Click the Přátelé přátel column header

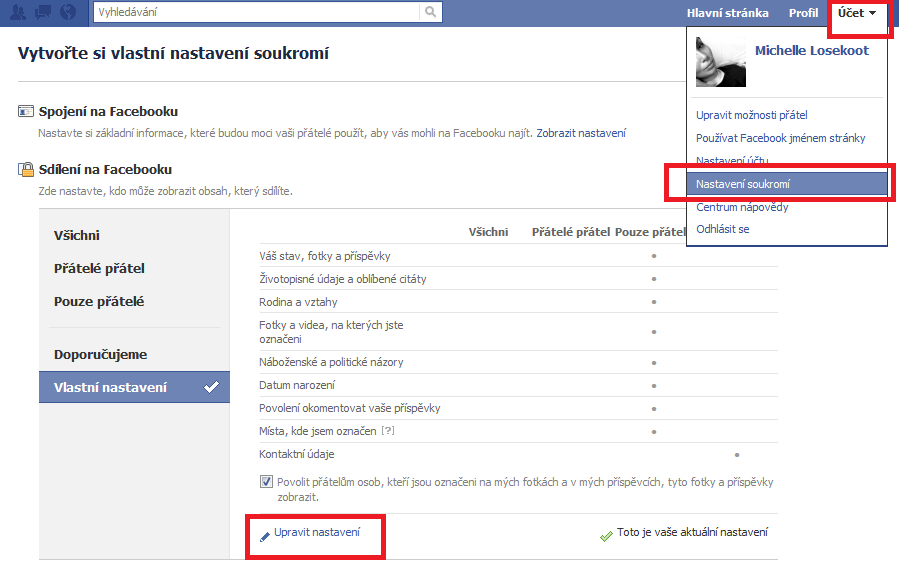click(570, 232)
